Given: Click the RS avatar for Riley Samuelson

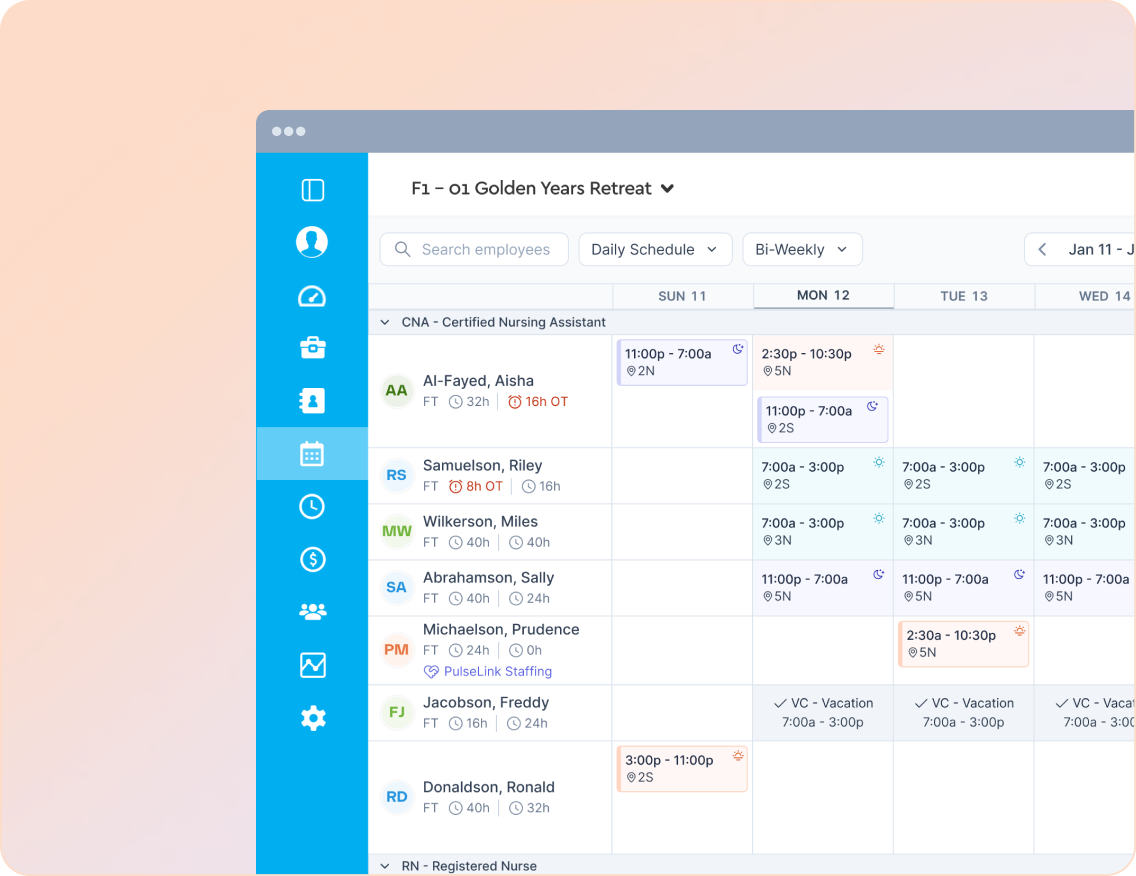Looking at the screenshot, I should 396,475.
